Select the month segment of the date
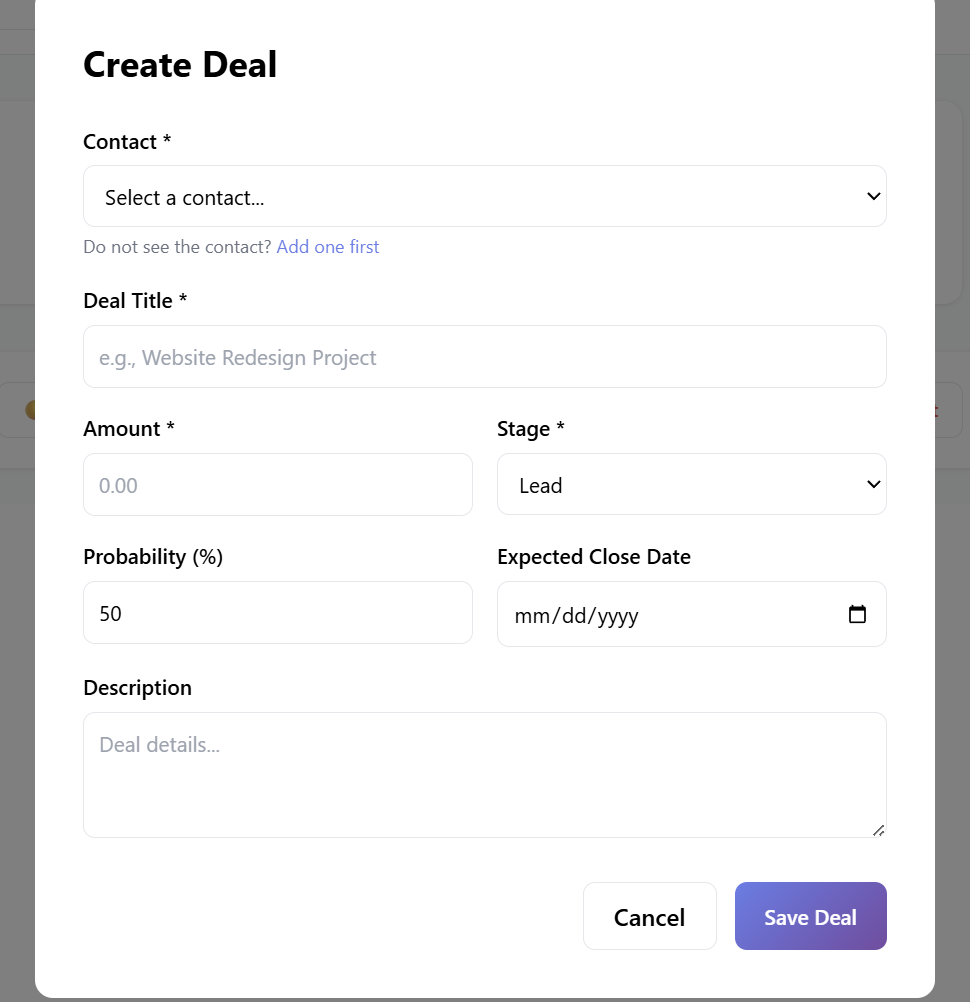970x1002 pixels. pyautogui.click(x=530, y=615)
